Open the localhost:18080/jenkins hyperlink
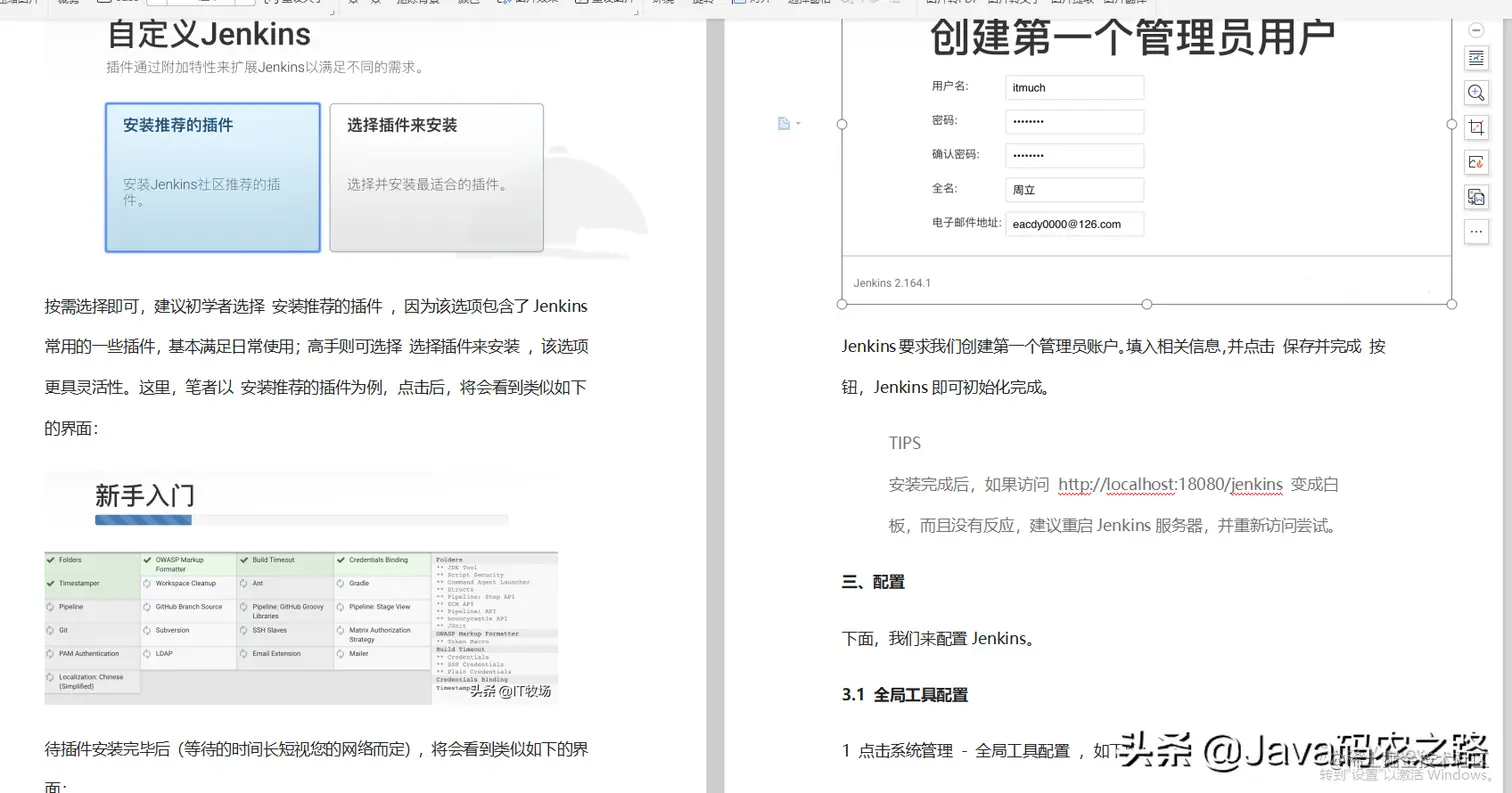The height and width of the screenshot is (793, 1512). [x=1168, y=483]
